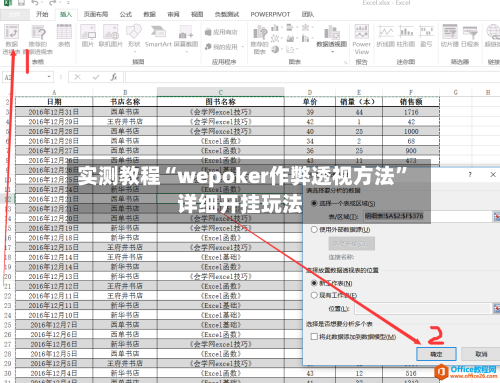The image size is (500, 383).
Task: Click cell with 2016年12月31日
Action: click(54, 112)
